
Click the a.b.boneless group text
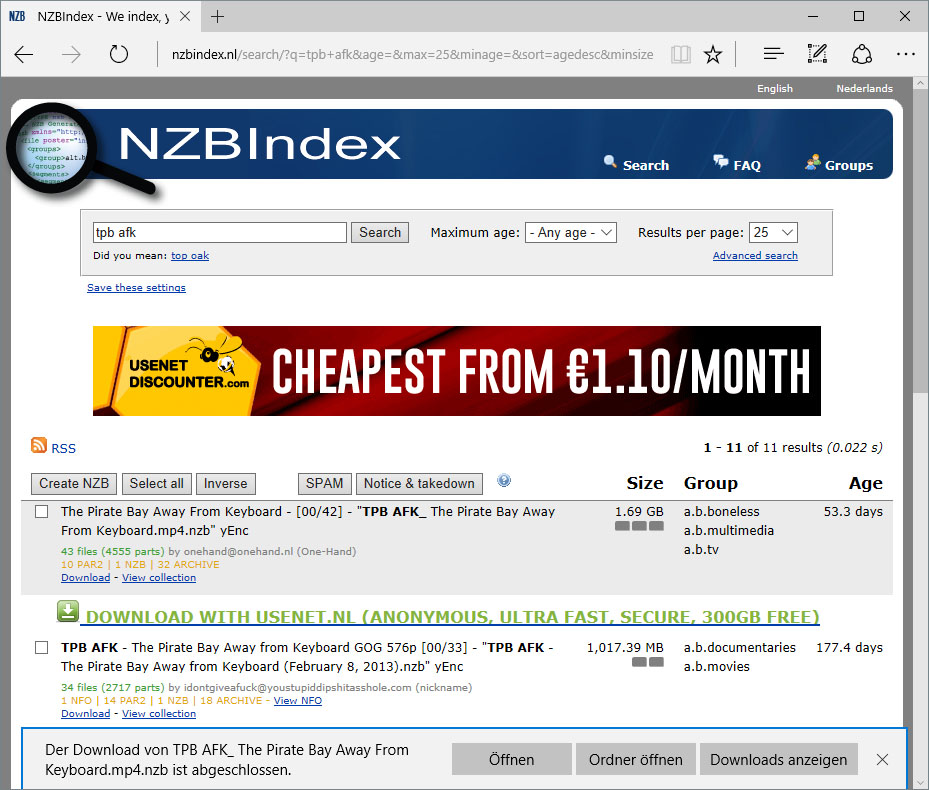(721, 511)
